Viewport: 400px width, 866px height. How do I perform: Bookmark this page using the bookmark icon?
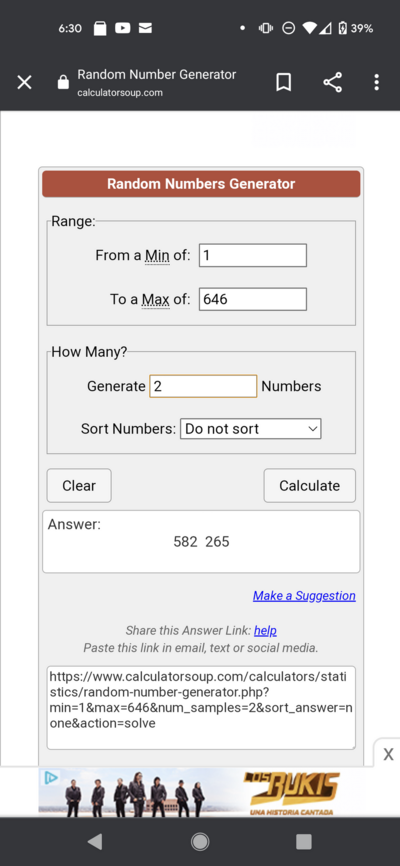283,83
